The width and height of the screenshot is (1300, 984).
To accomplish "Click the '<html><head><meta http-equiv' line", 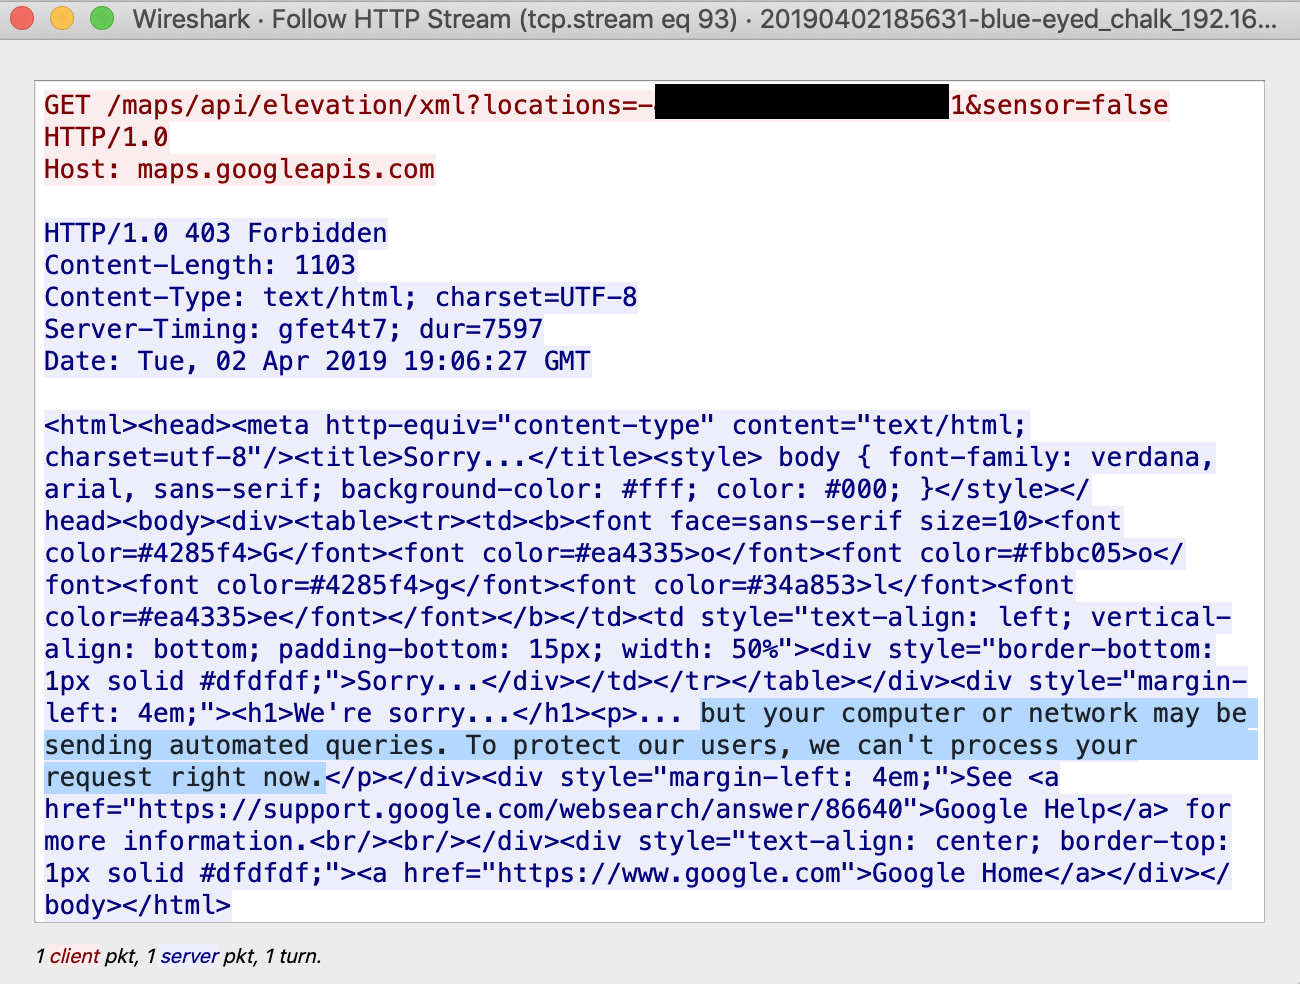I will point(535,425).
